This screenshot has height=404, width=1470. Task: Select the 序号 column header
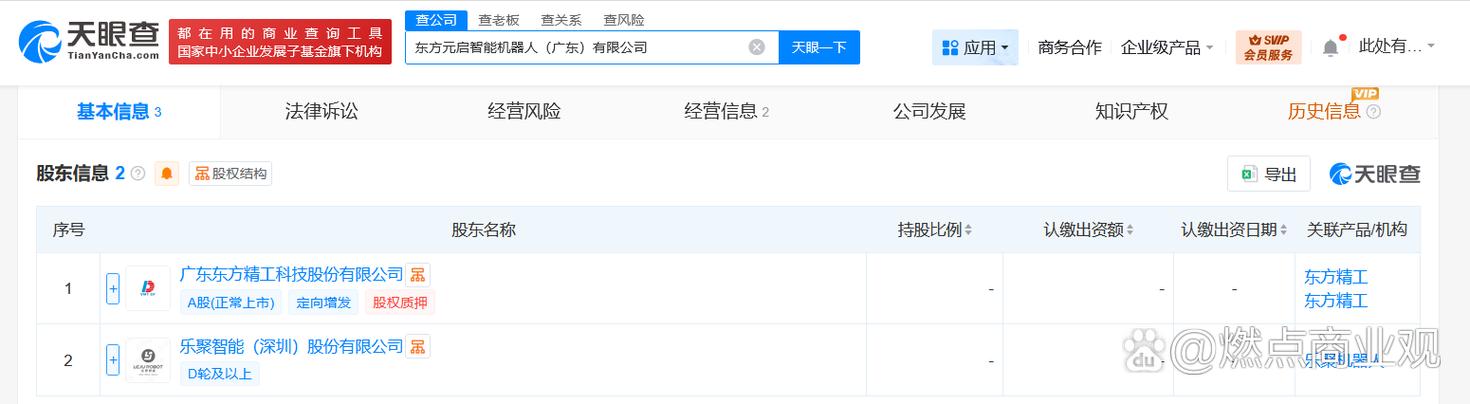68,230
